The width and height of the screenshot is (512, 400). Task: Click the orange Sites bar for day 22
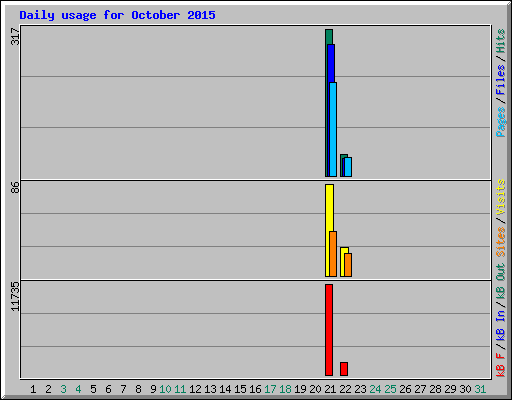[348, 265]
